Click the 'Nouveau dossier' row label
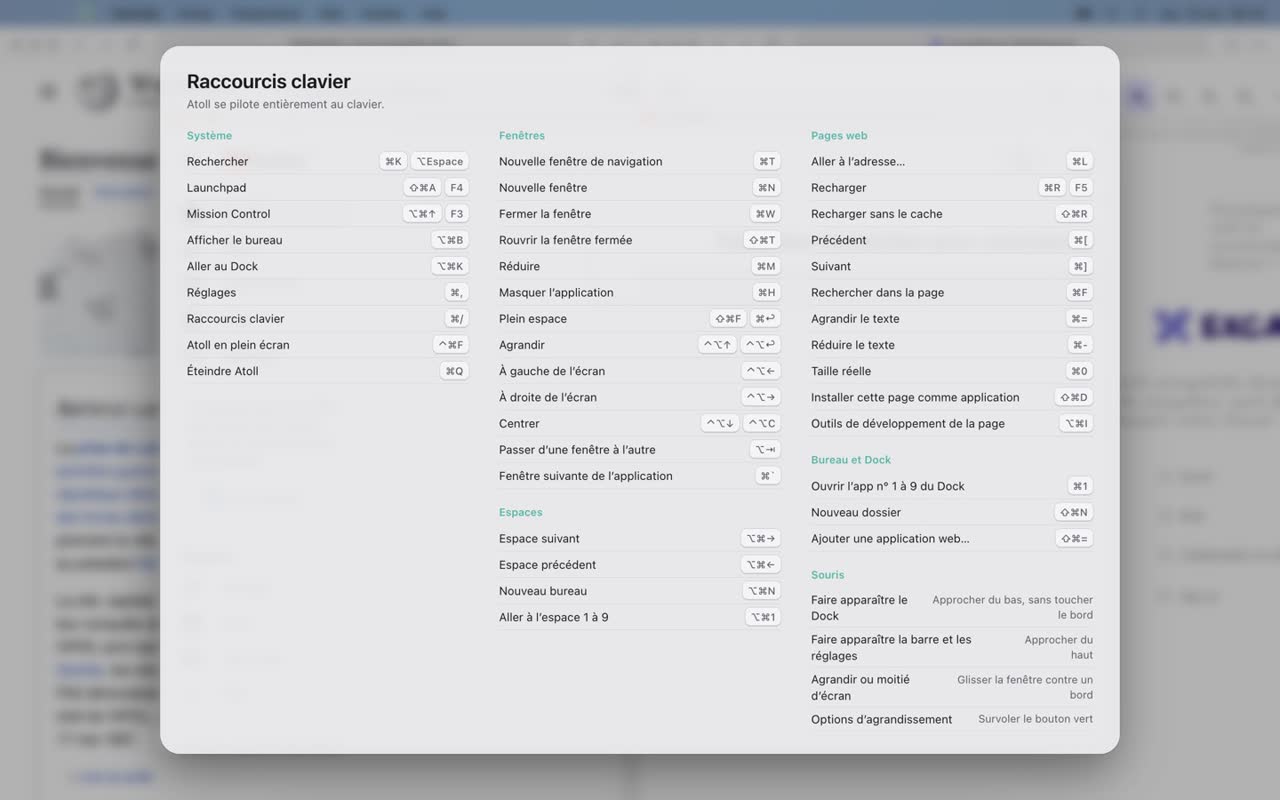Screen dimensions: 1280x800 (856, 512)
